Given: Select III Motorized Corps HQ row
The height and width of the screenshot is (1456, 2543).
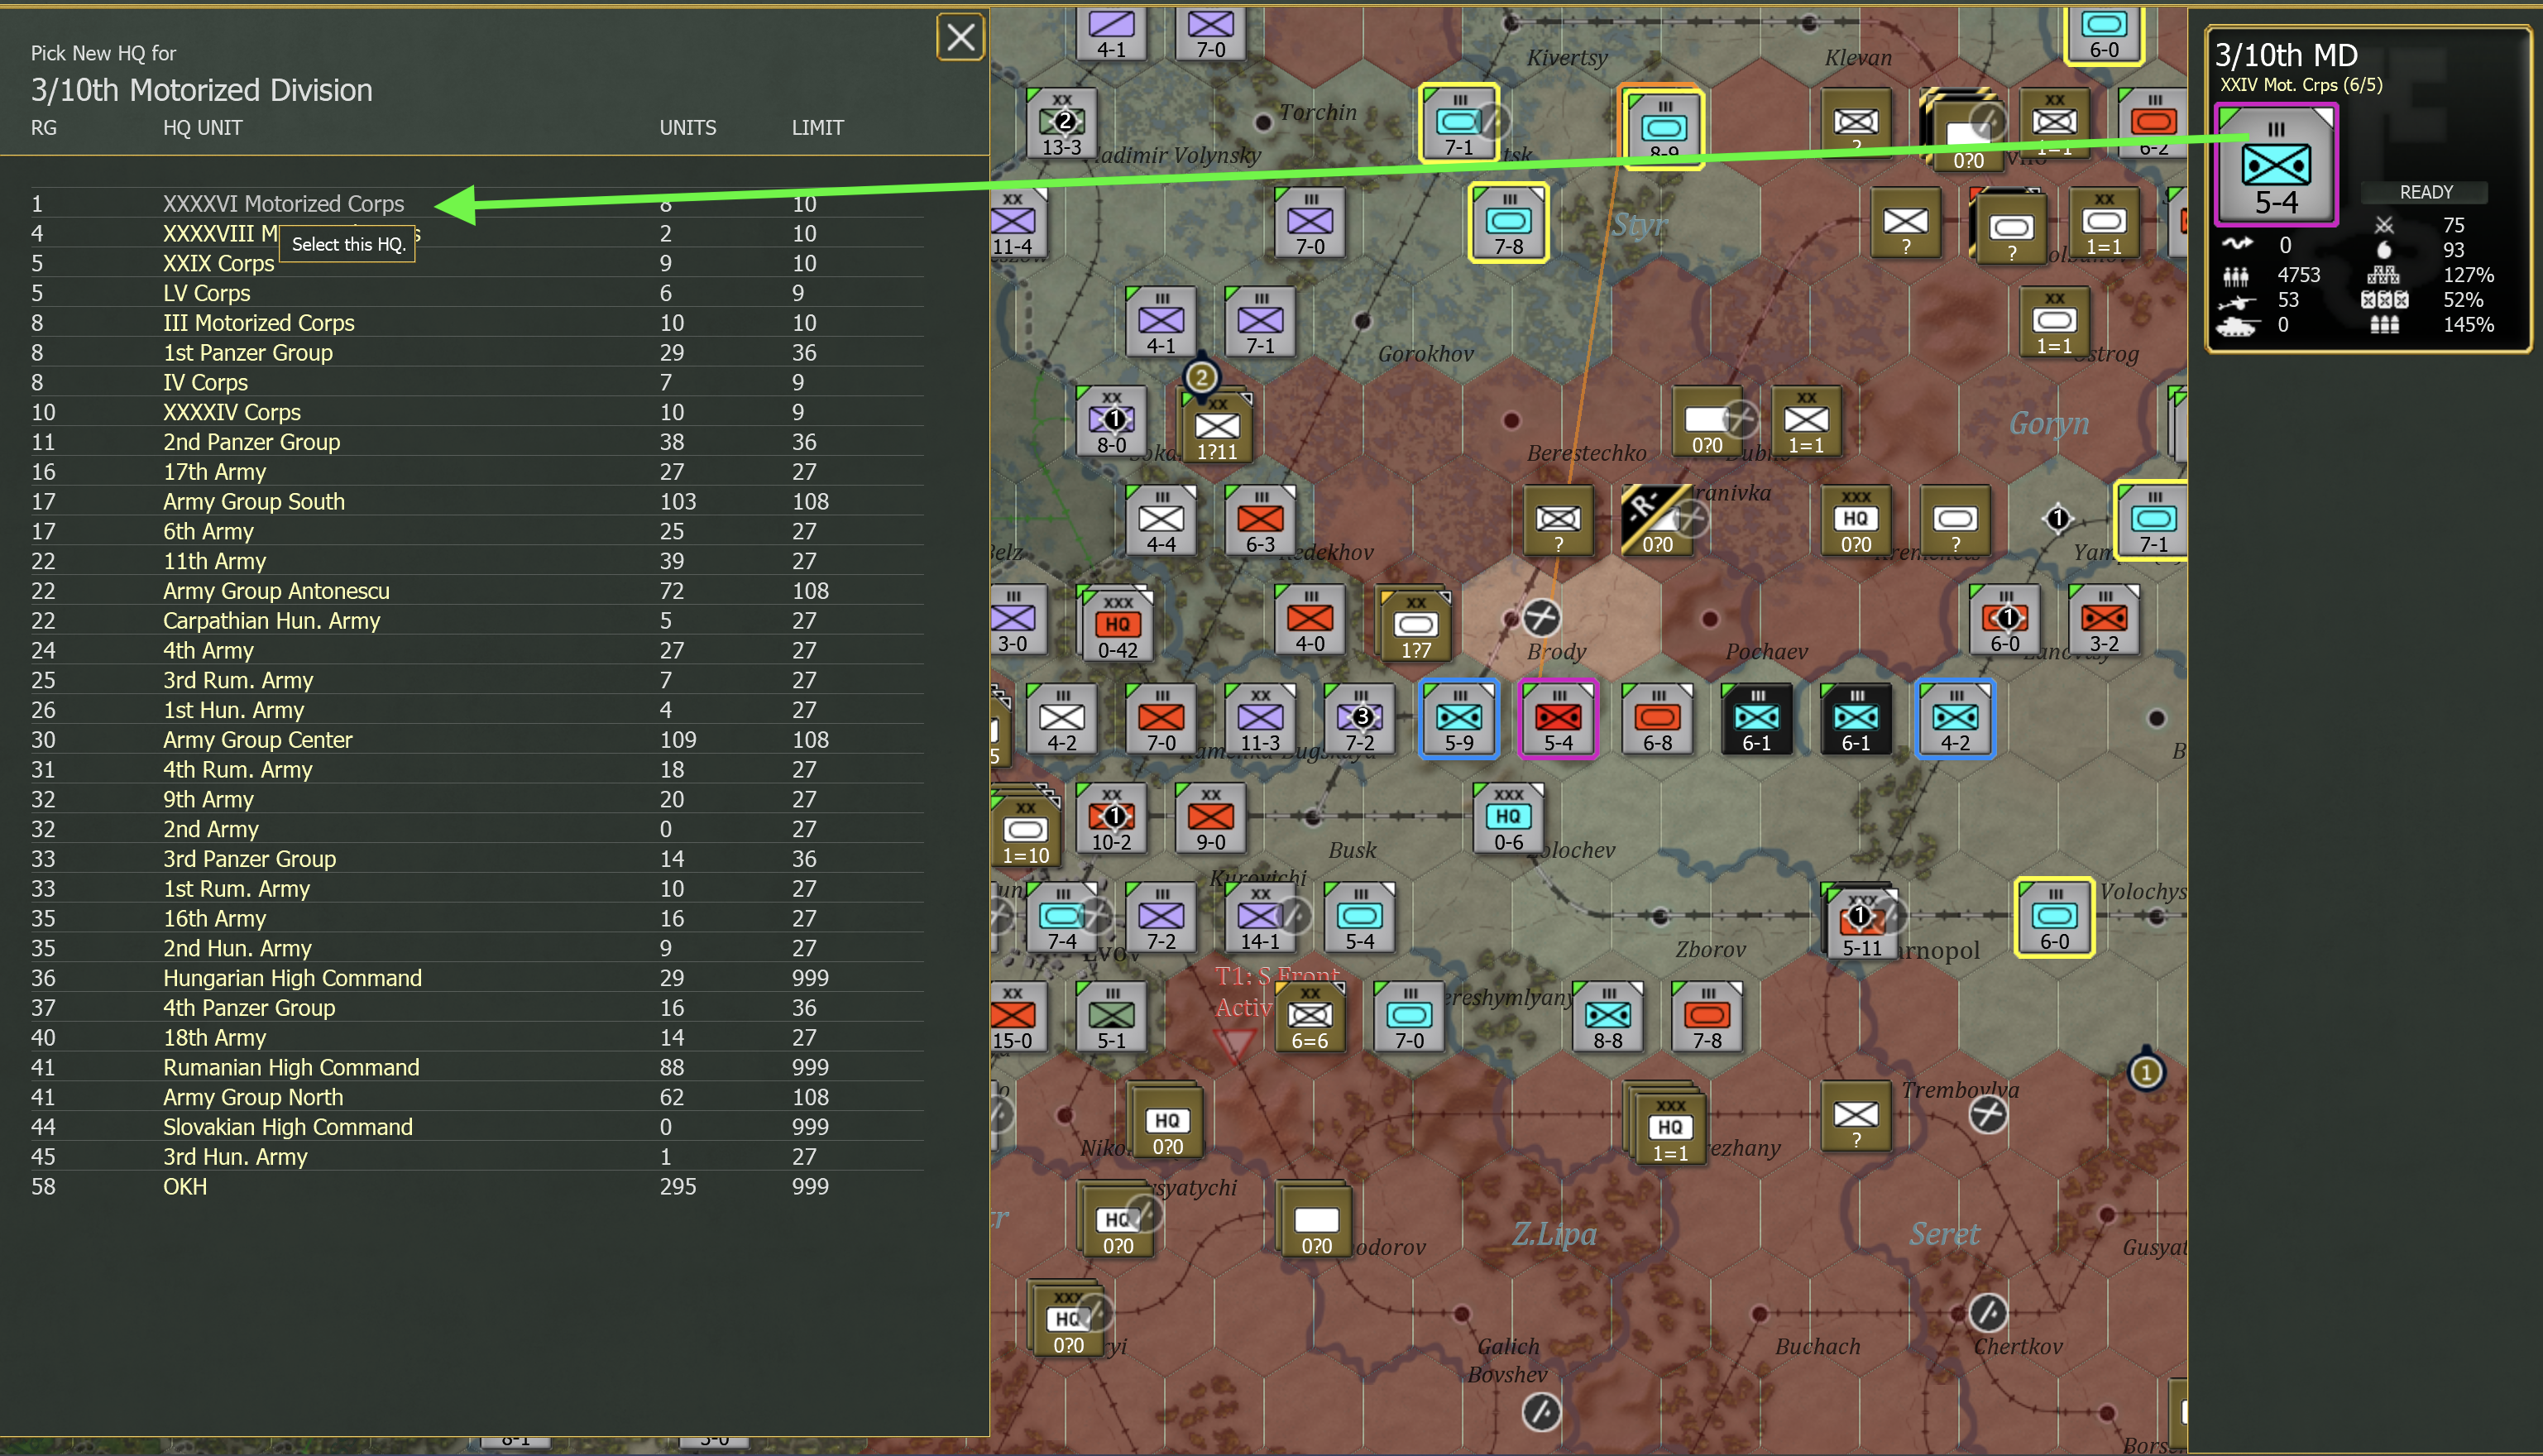Looking at the screenshot, I should pyautogui.click(x=476, y=323).
